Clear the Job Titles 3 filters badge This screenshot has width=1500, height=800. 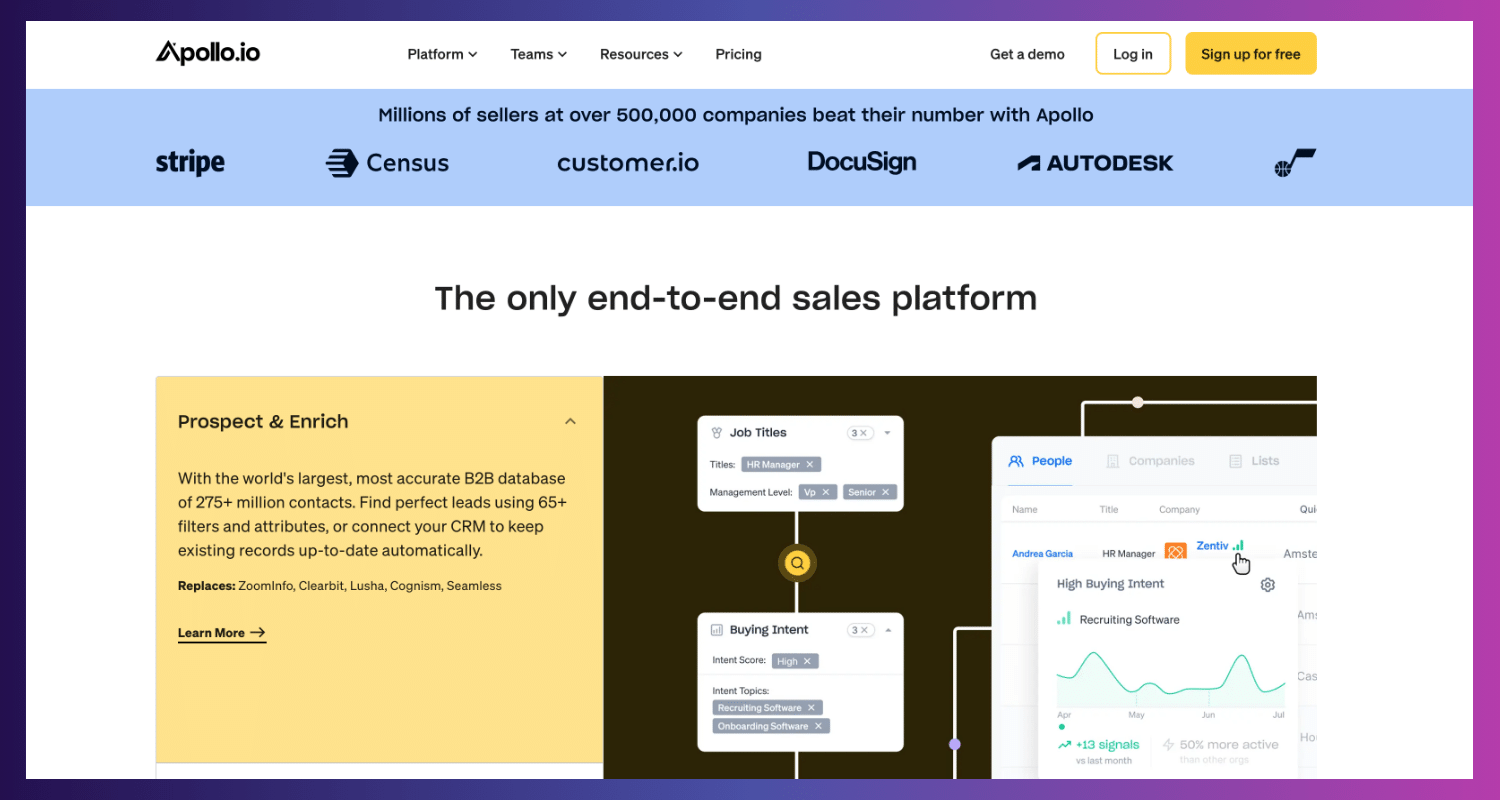pos(860,433)
